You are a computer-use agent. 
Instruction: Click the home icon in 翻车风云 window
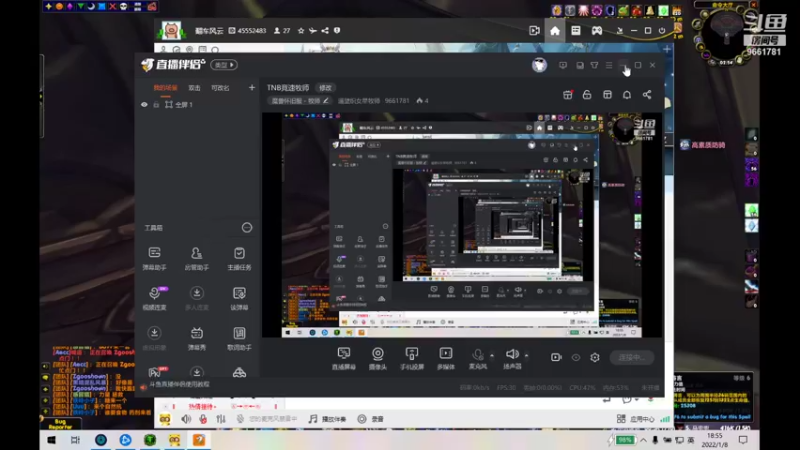(555, 31)
